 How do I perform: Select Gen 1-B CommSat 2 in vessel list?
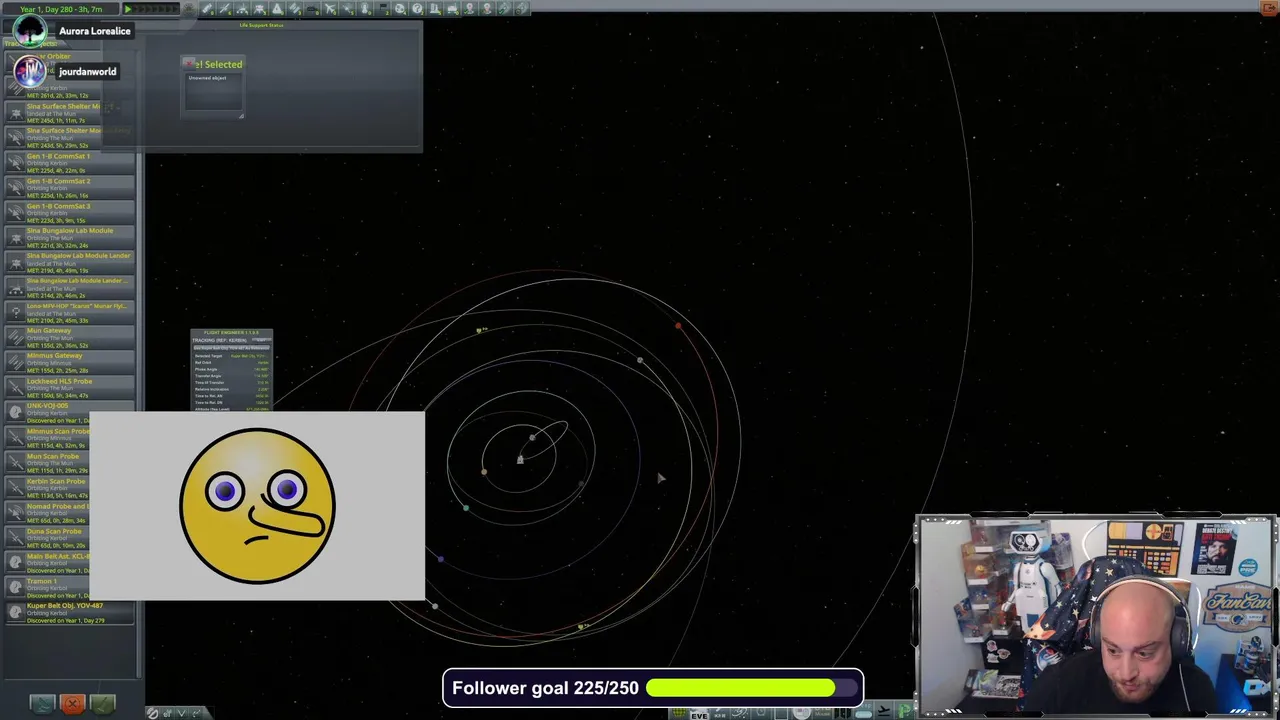coord(70,188)
